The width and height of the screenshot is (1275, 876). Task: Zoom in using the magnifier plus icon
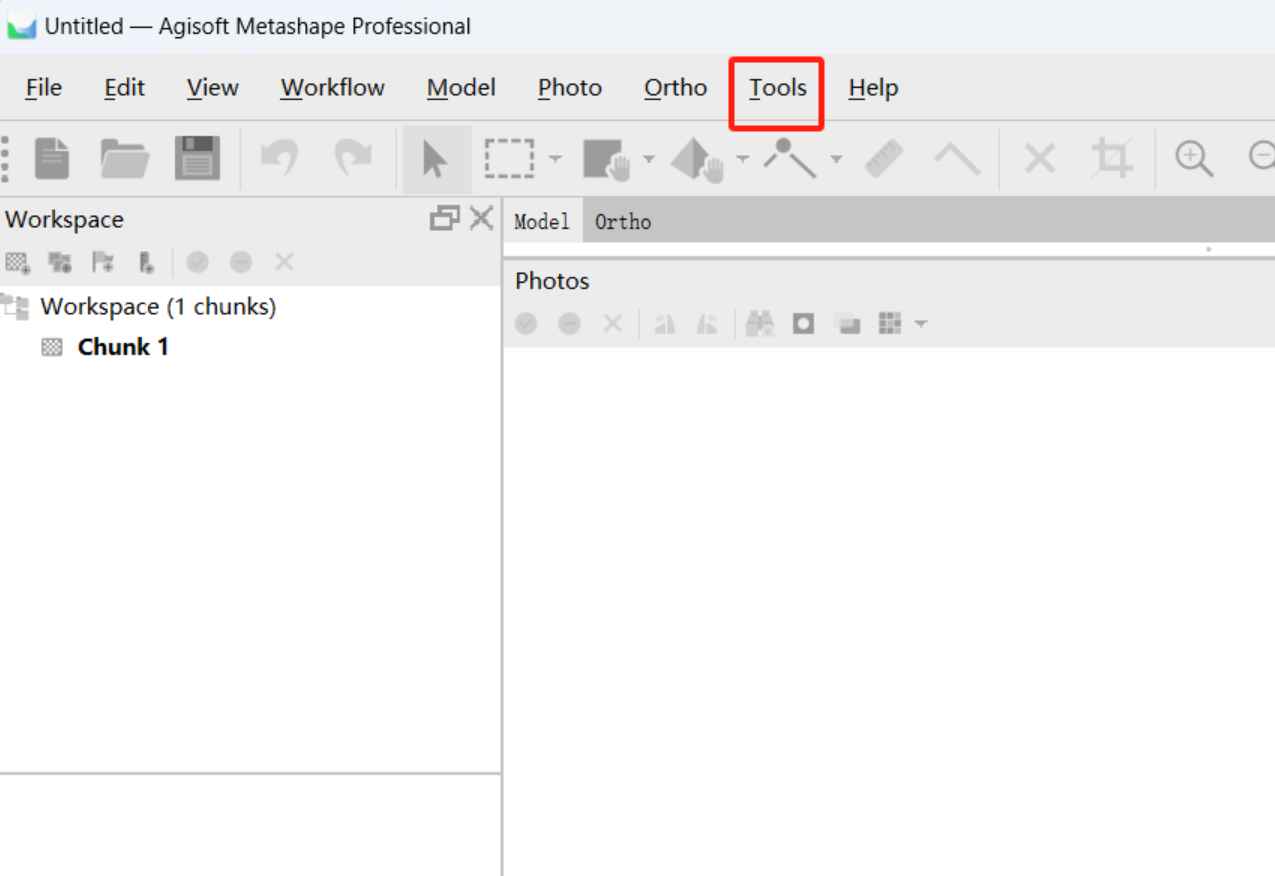coord(1193,159)
